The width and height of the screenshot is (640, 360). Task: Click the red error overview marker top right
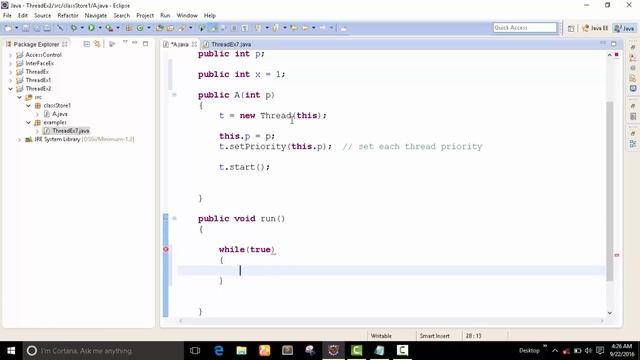[617, 54]
